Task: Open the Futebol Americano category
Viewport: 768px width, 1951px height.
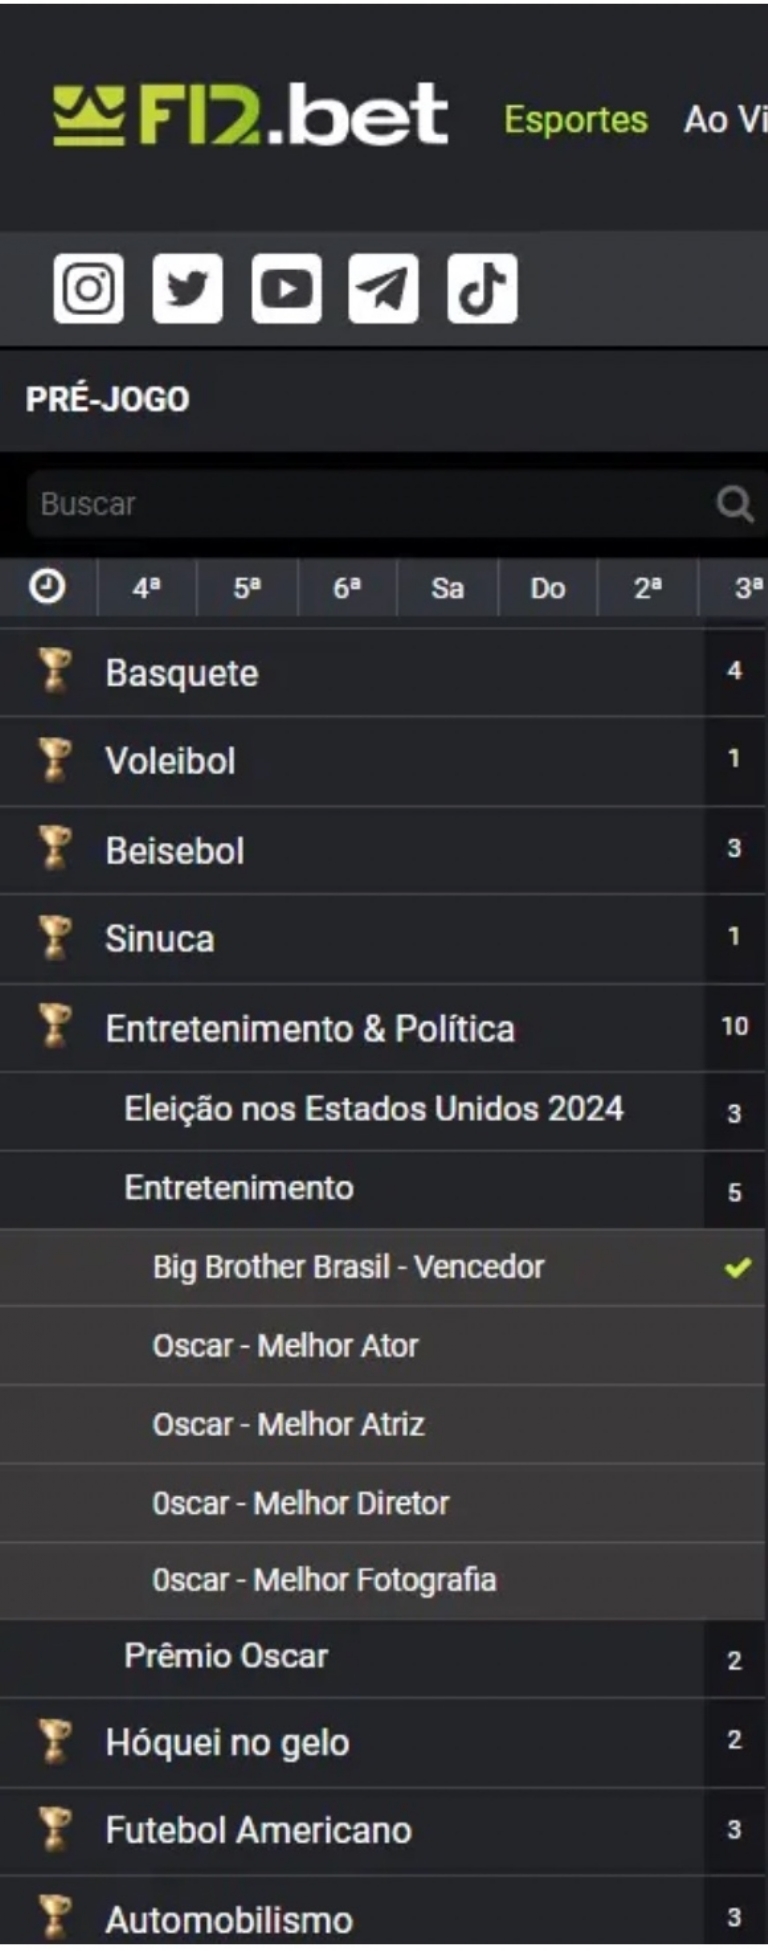Action: point(258,1831)
